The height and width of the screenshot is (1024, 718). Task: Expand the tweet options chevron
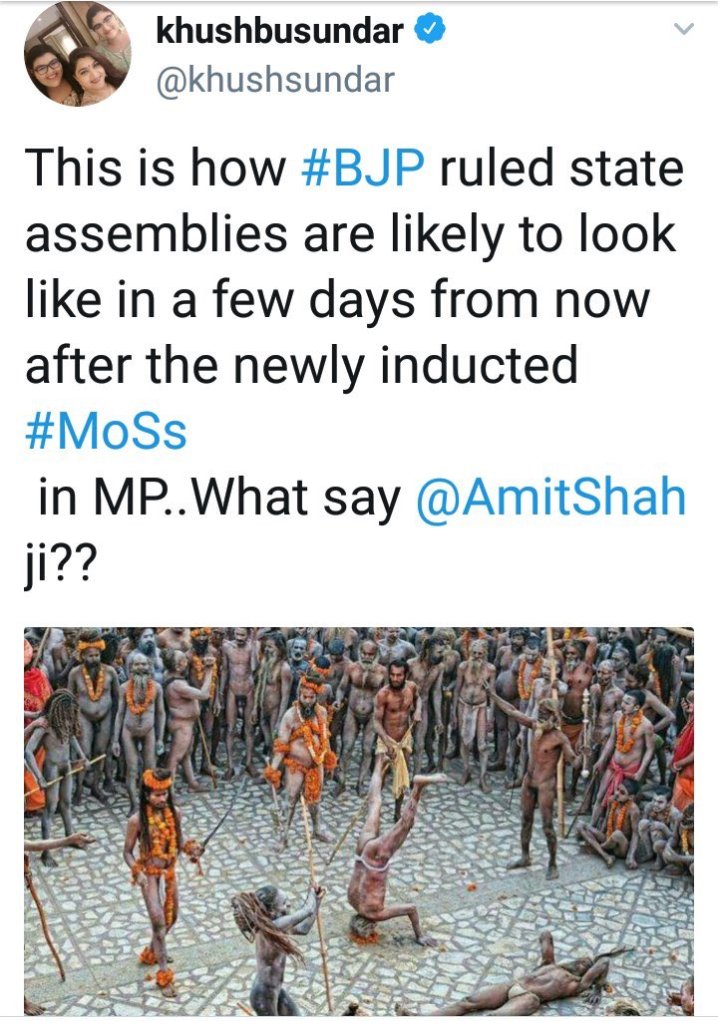[684, 30]
